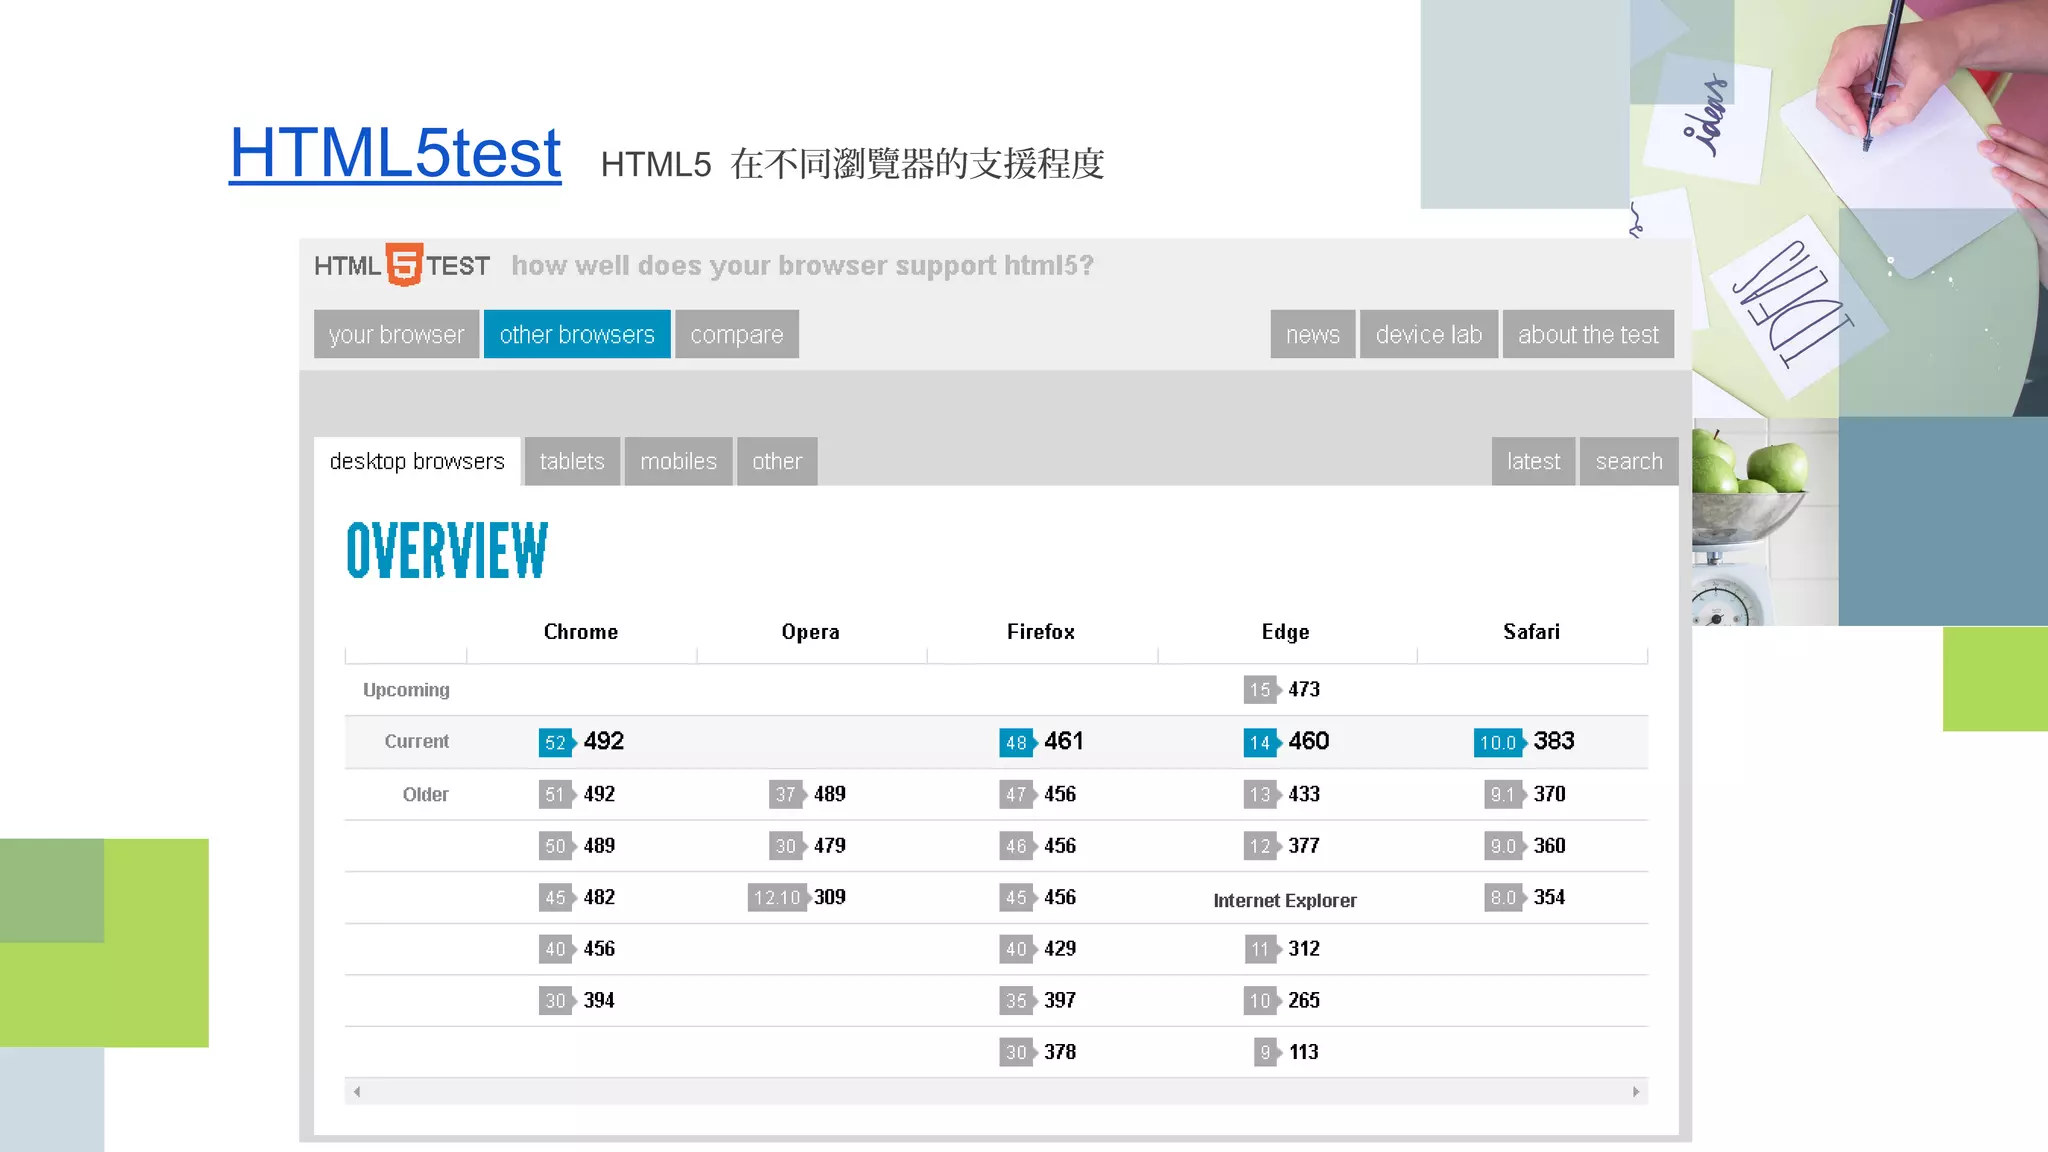The height and width of the screenshot is (1152, 2048).
Task: Select Firefox 35 score 397
Action: [1038, 1000]
